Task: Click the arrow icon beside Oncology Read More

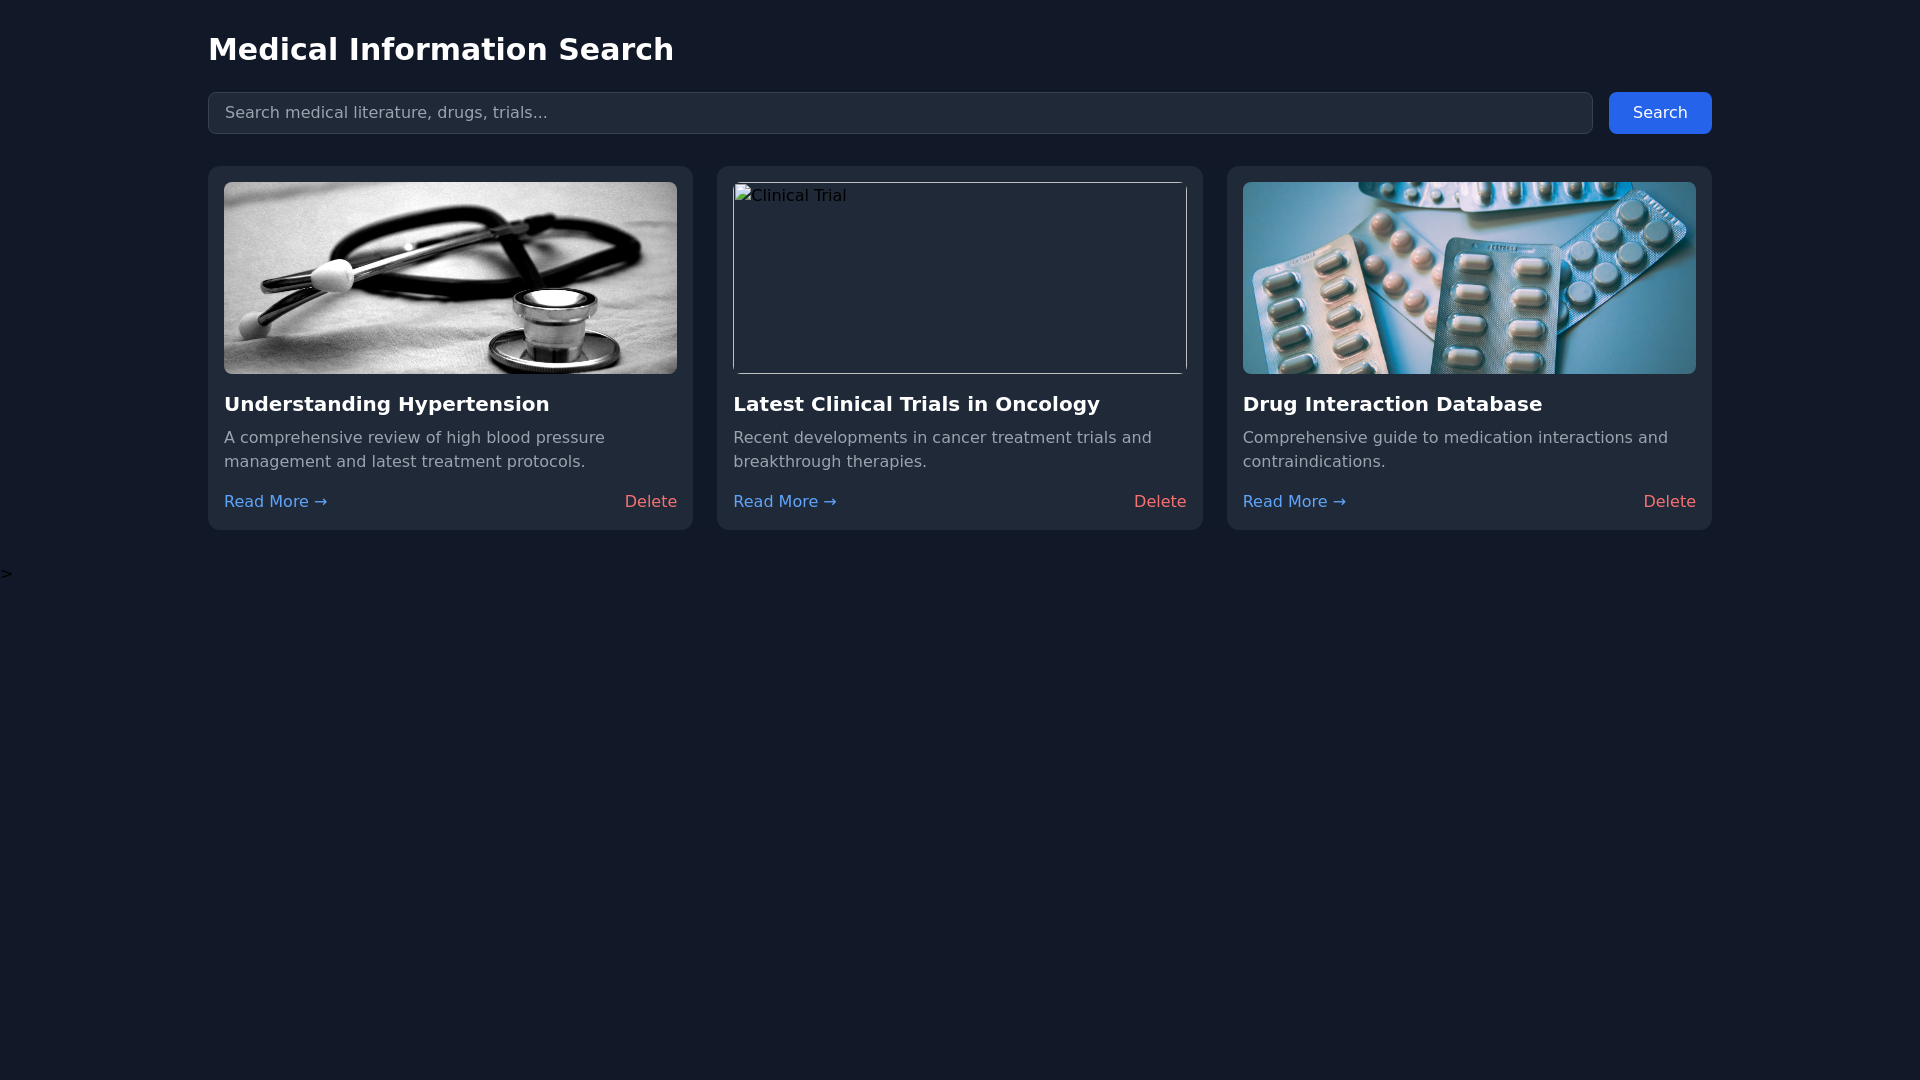Action: (830, 501)
